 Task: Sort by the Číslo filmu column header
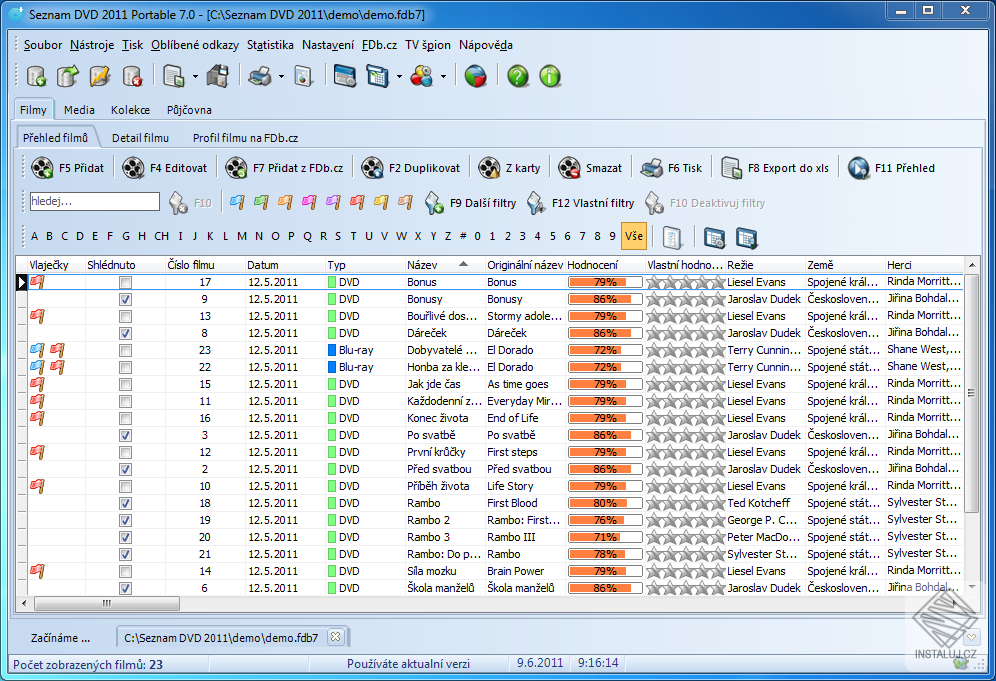tap(205, 265)
